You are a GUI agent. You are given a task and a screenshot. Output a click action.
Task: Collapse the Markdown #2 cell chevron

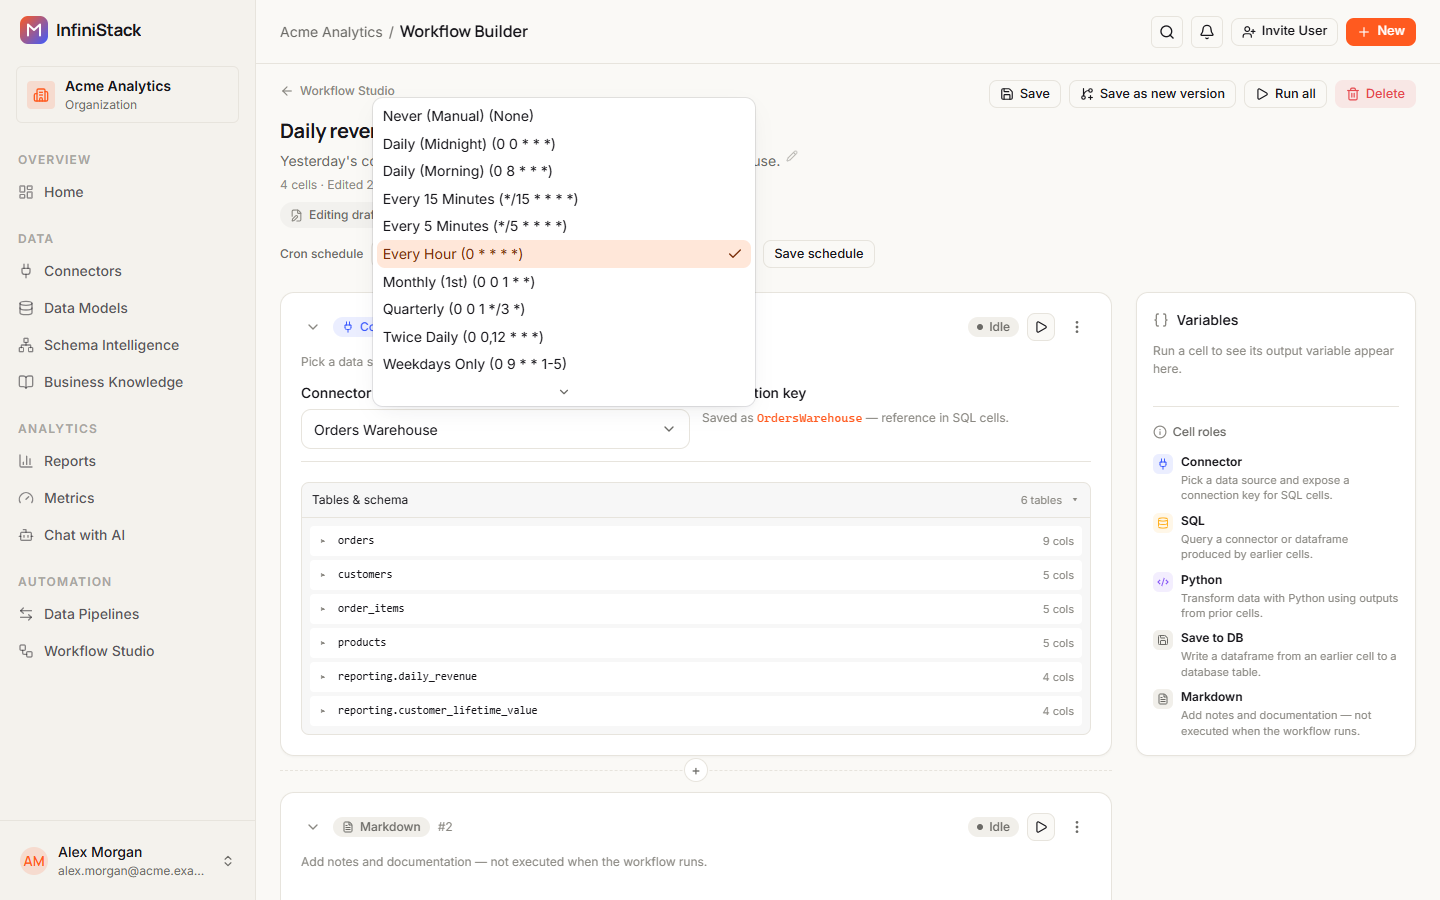click(x=313, y=827)
